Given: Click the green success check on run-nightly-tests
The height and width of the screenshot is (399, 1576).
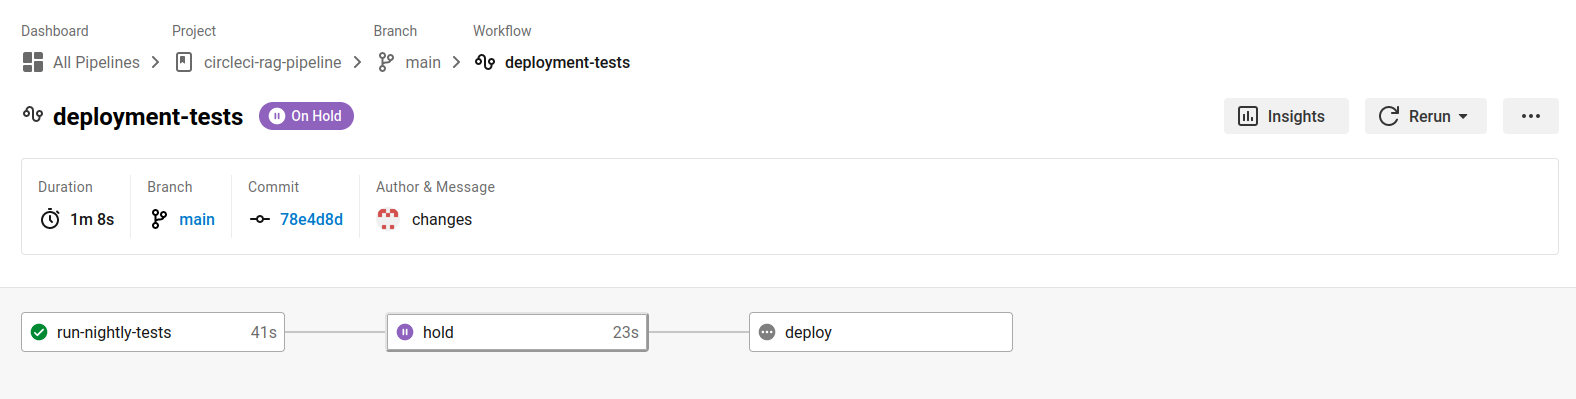Looking at the screenshot, I should (x=39, y=332).
